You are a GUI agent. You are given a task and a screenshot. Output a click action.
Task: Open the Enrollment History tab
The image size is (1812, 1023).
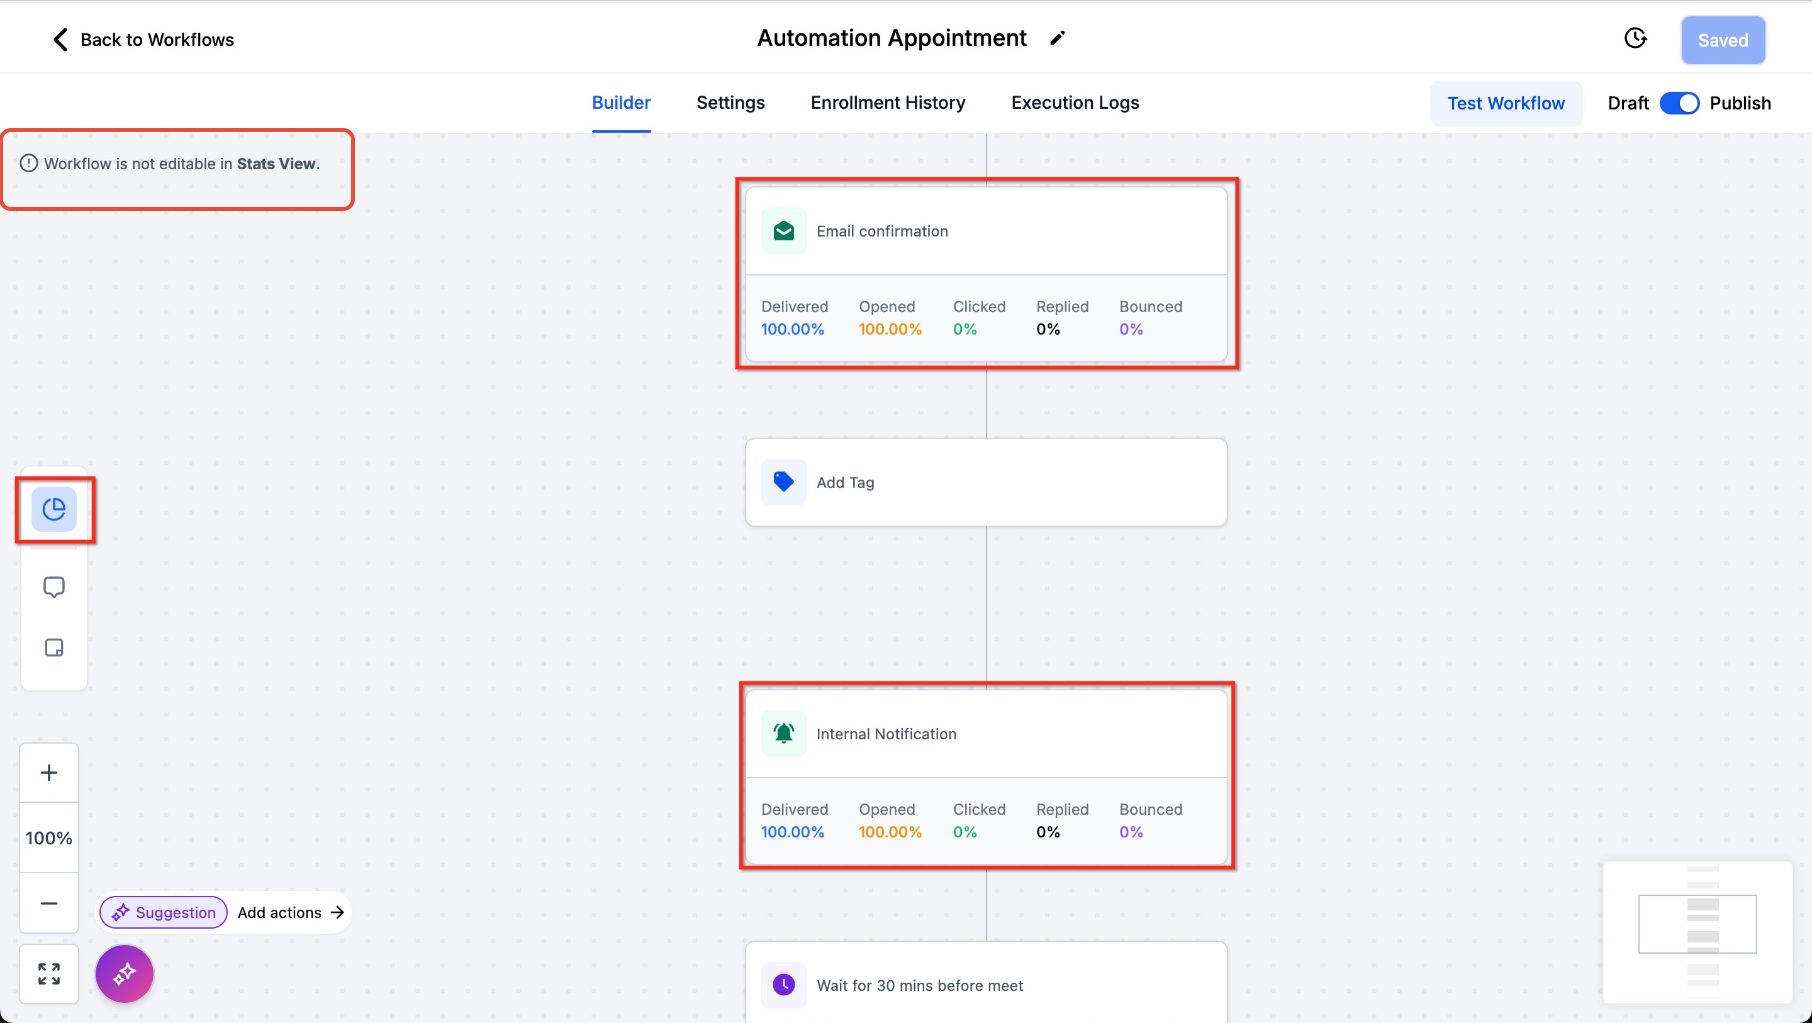(888, 103)
